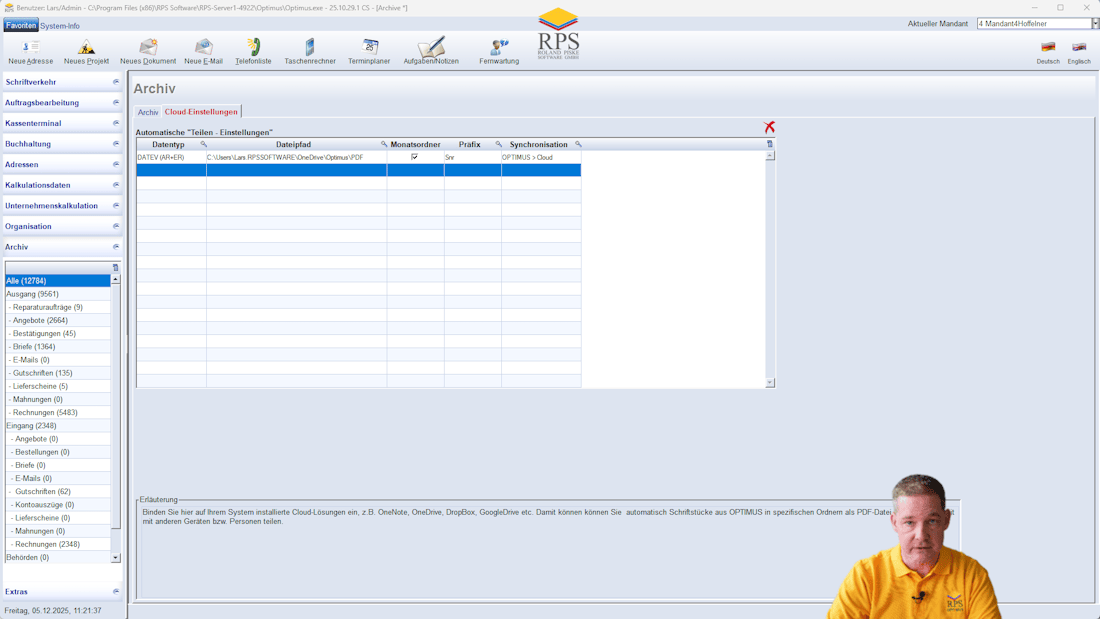
Task: Create a Neues Projekt
Action: point(85,50)
